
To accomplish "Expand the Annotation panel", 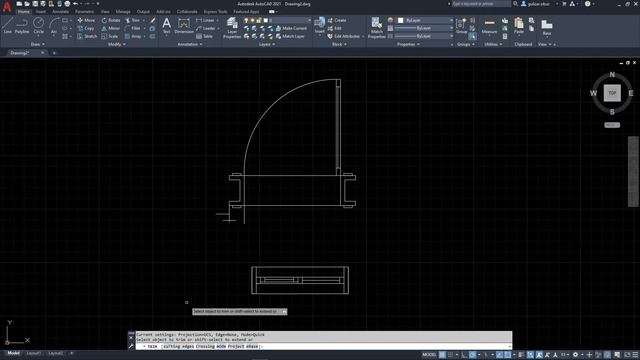I will (190, 44).
